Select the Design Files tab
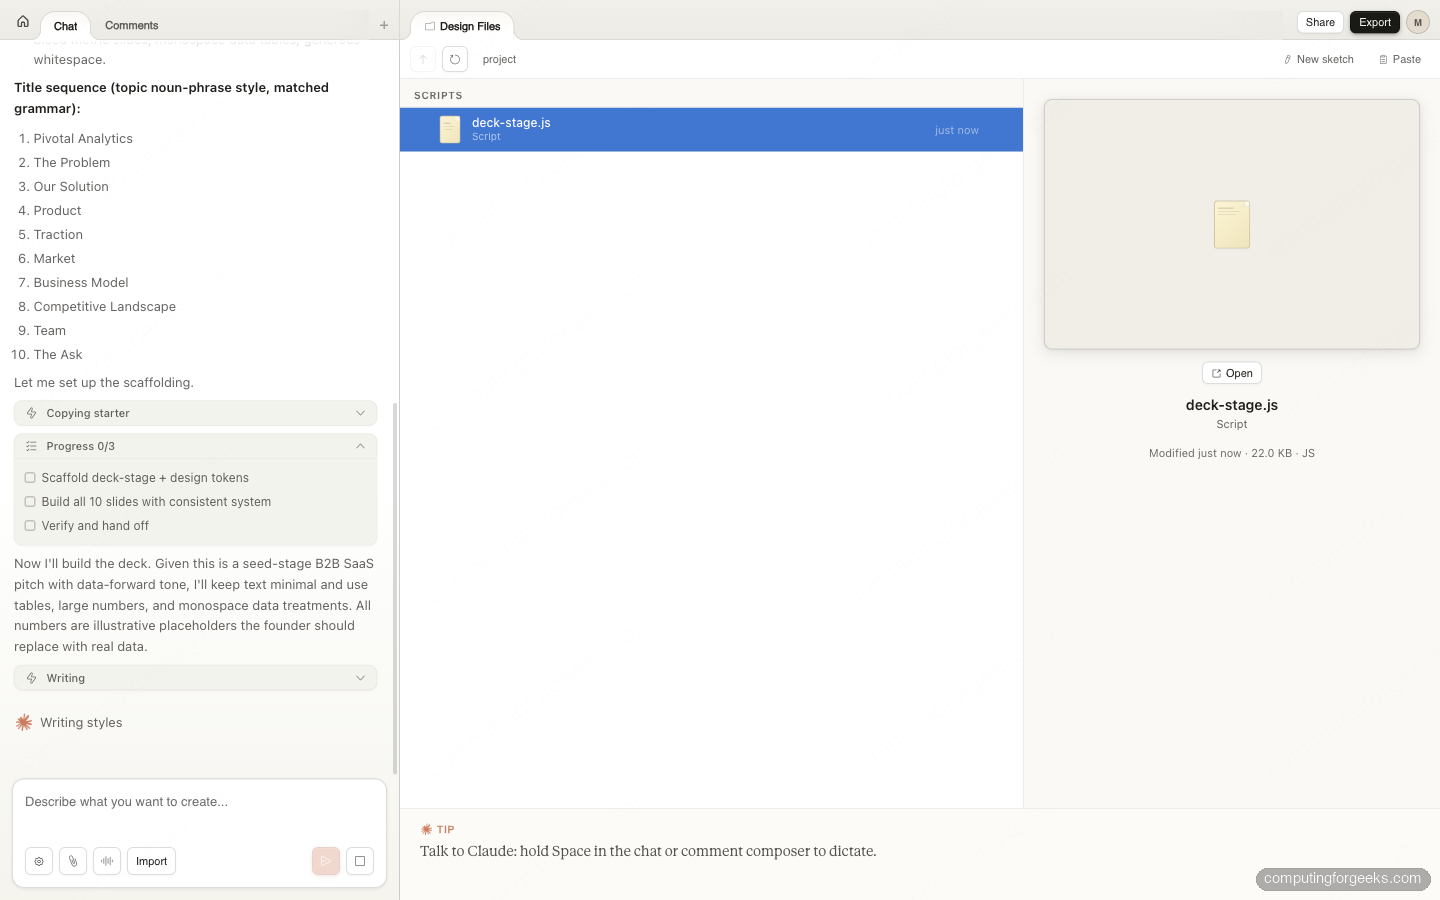This screenshot has height=900, width=1440. click(462, 26)
